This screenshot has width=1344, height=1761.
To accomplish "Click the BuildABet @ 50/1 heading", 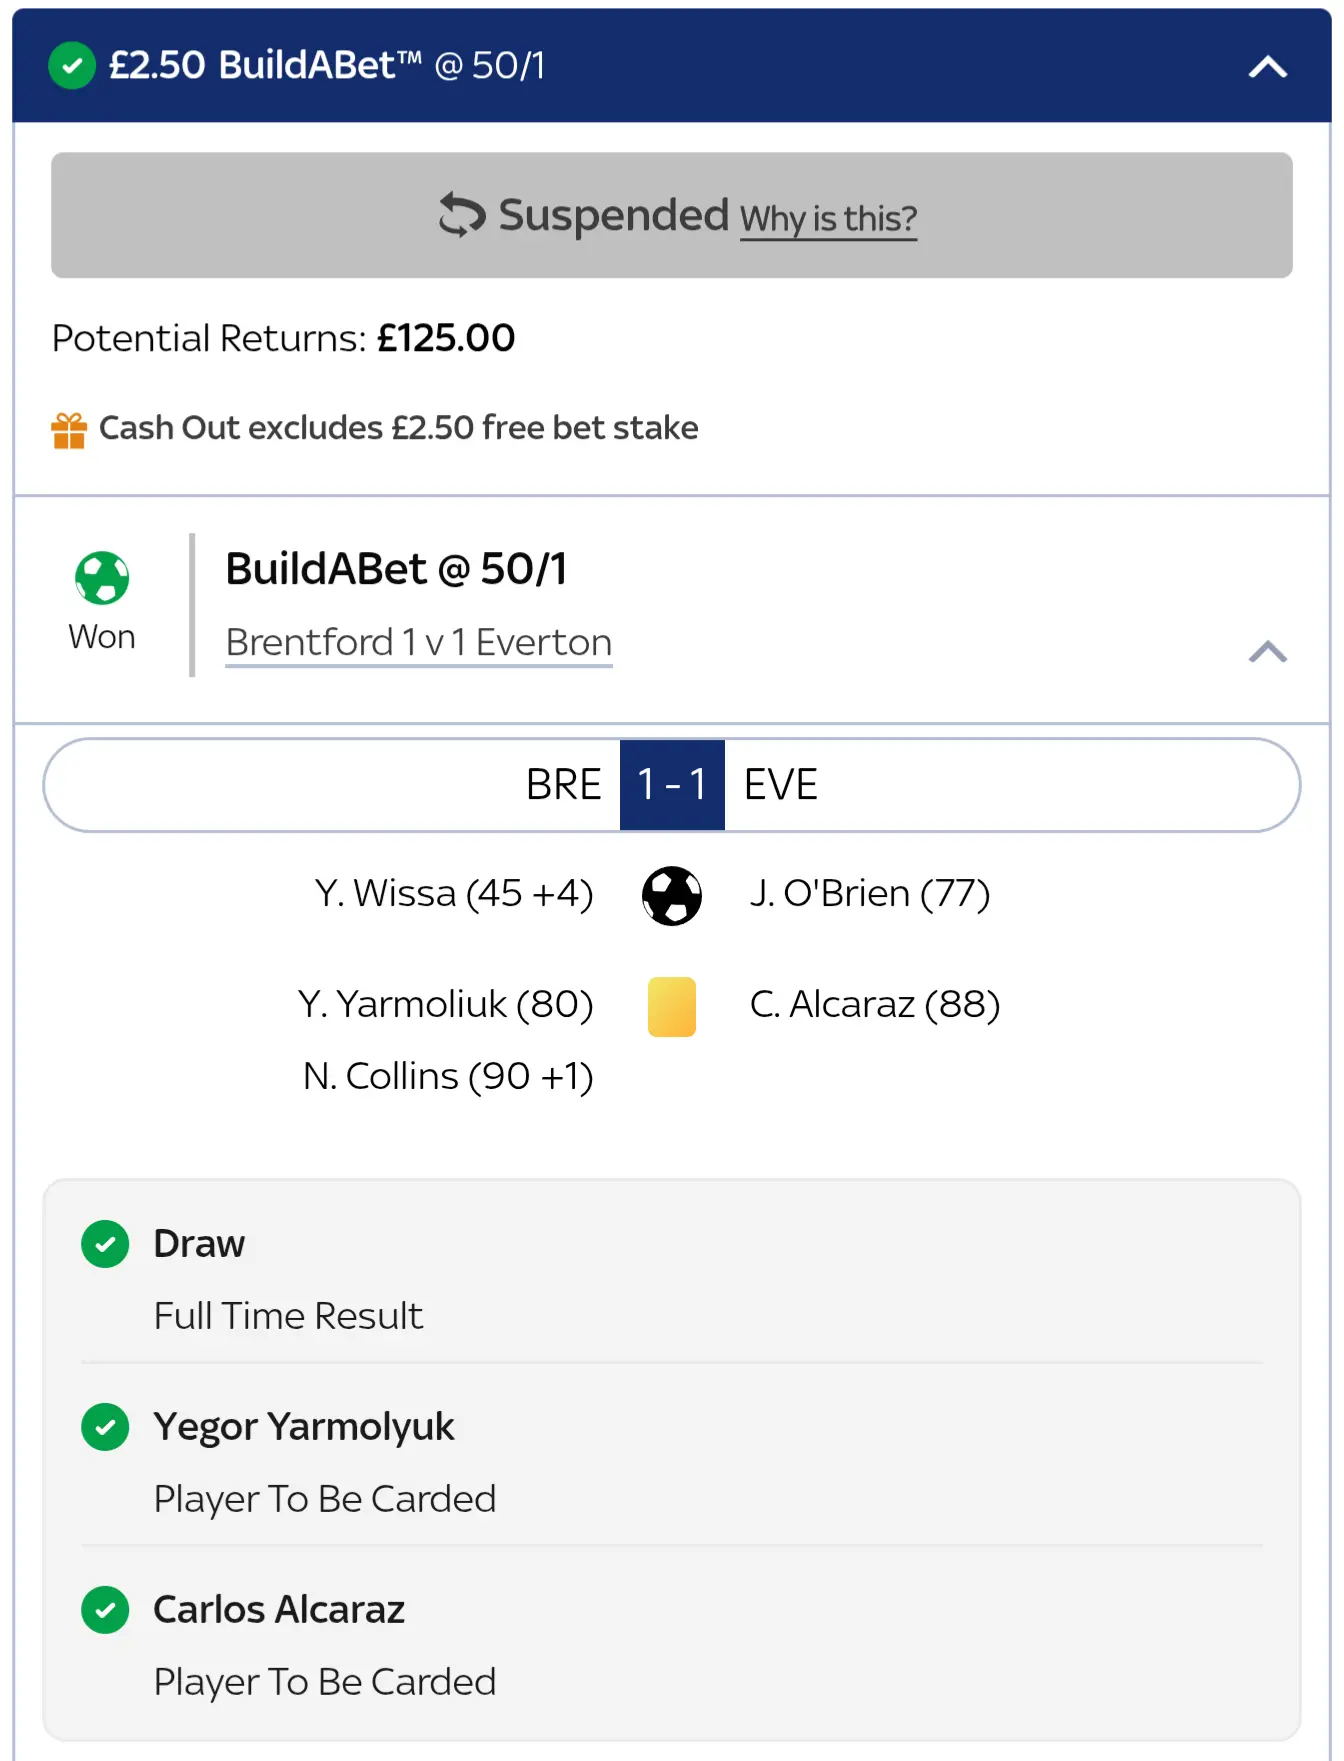I will click(x=396, y=569).
